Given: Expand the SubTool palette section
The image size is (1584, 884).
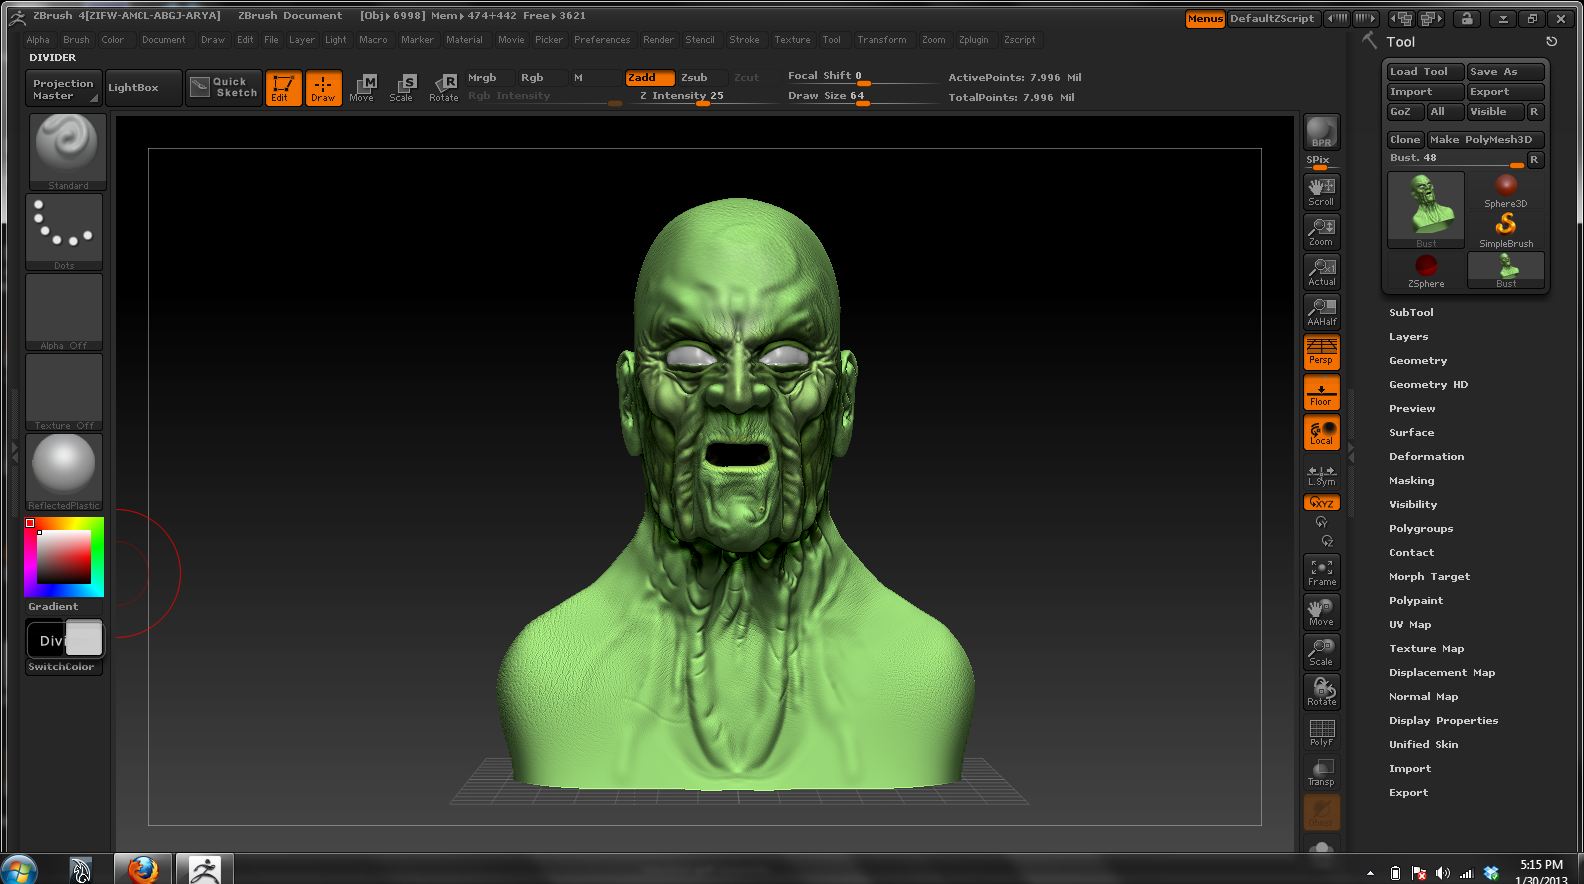Looking at the screenshot, I should click(1411, 312).
